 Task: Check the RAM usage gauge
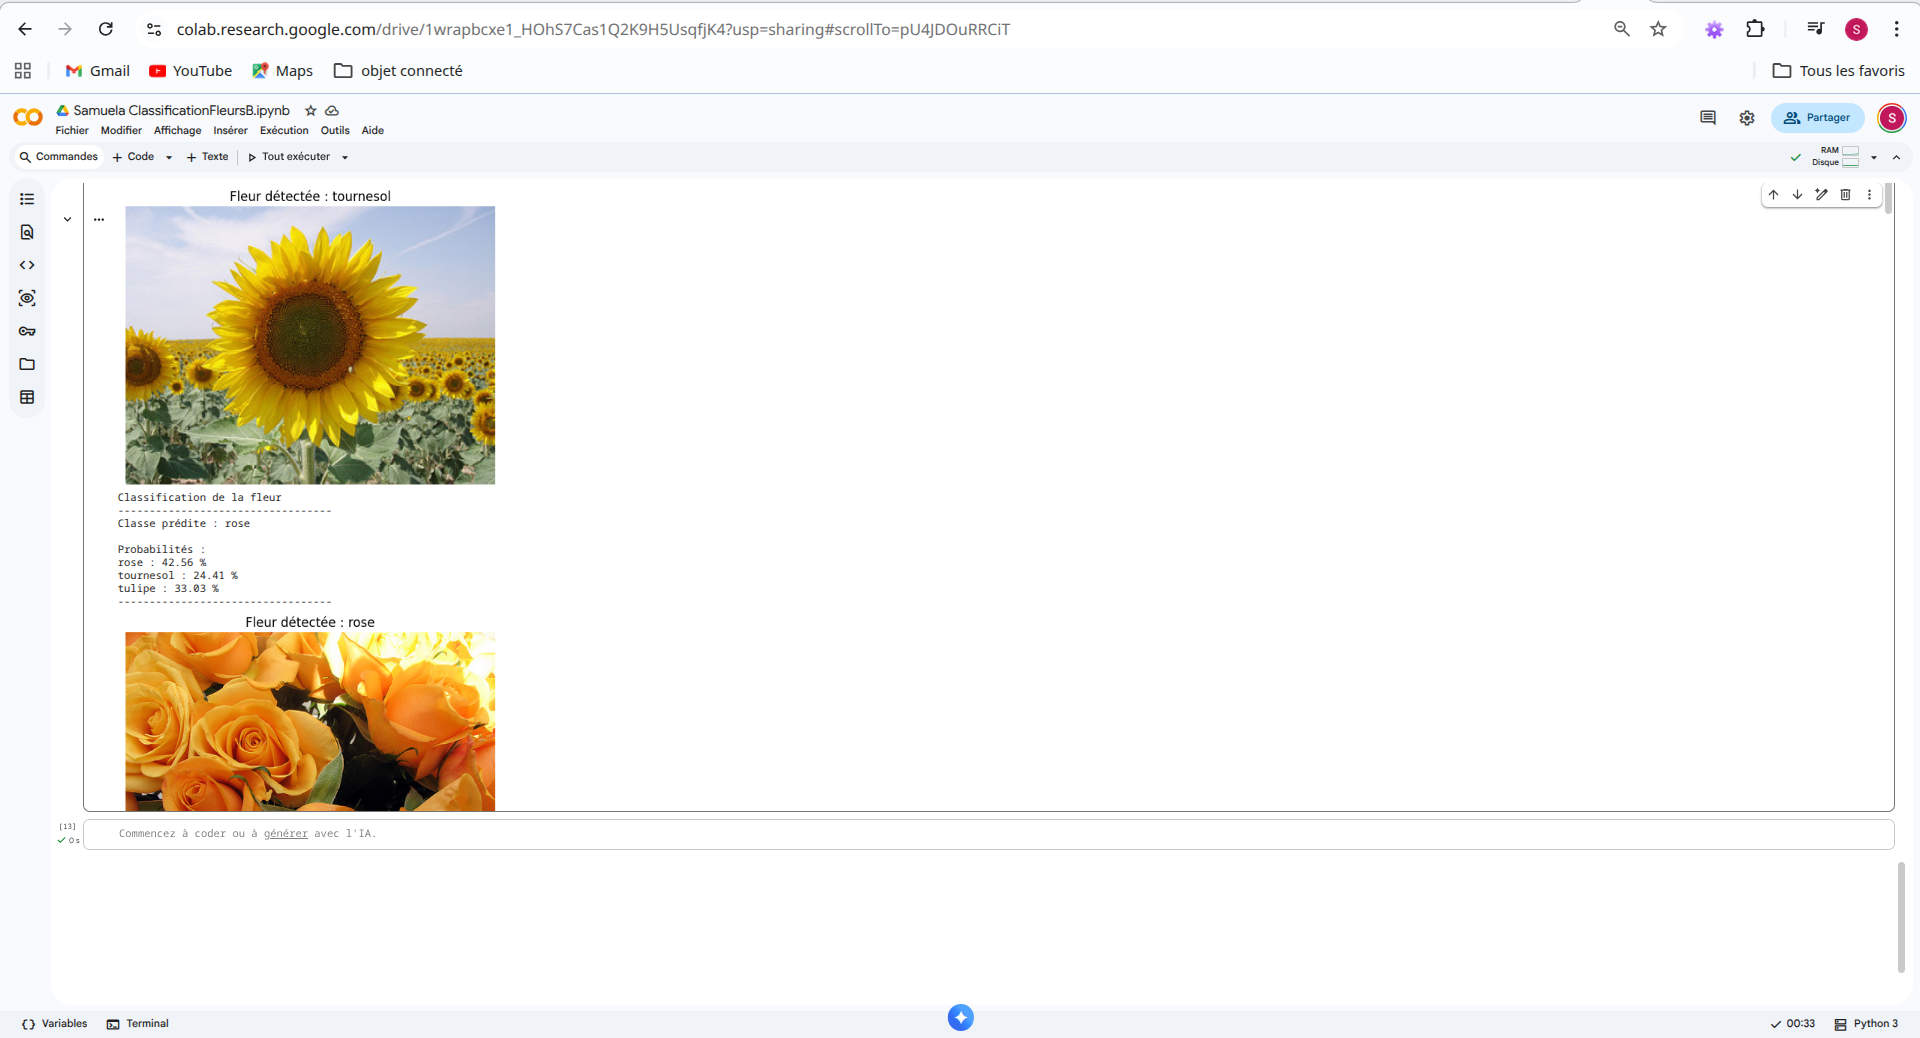pos(1849,151)
